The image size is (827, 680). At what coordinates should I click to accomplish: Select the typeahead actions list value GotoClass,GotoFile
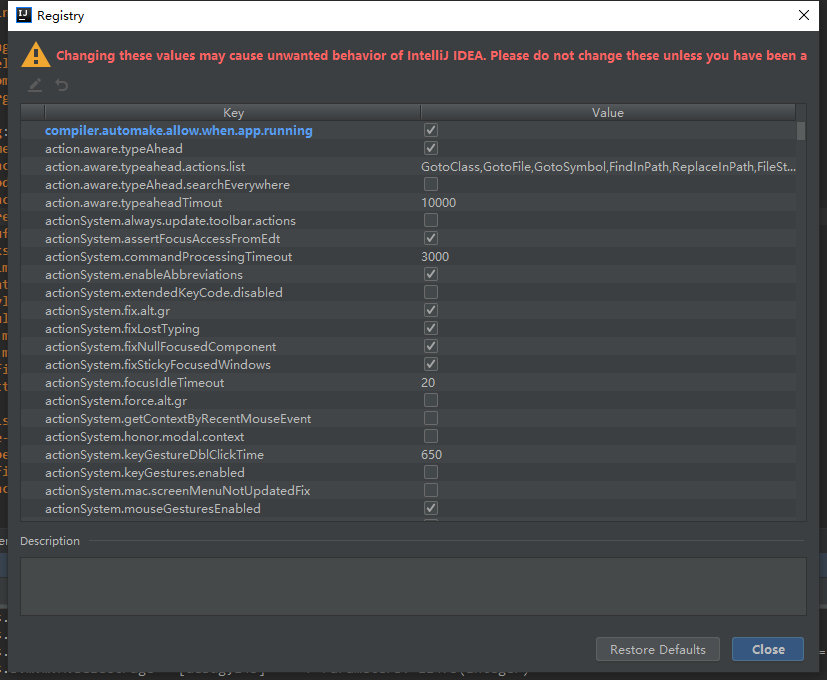[x=608, y=167]
